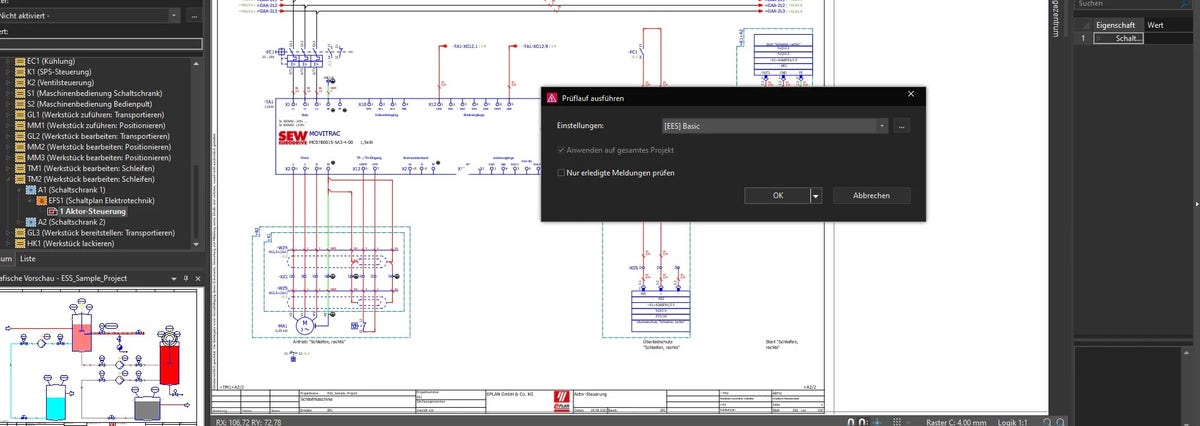Click the Abbrechen button
Screen dimensions: 1200x426
coord(871,196)
